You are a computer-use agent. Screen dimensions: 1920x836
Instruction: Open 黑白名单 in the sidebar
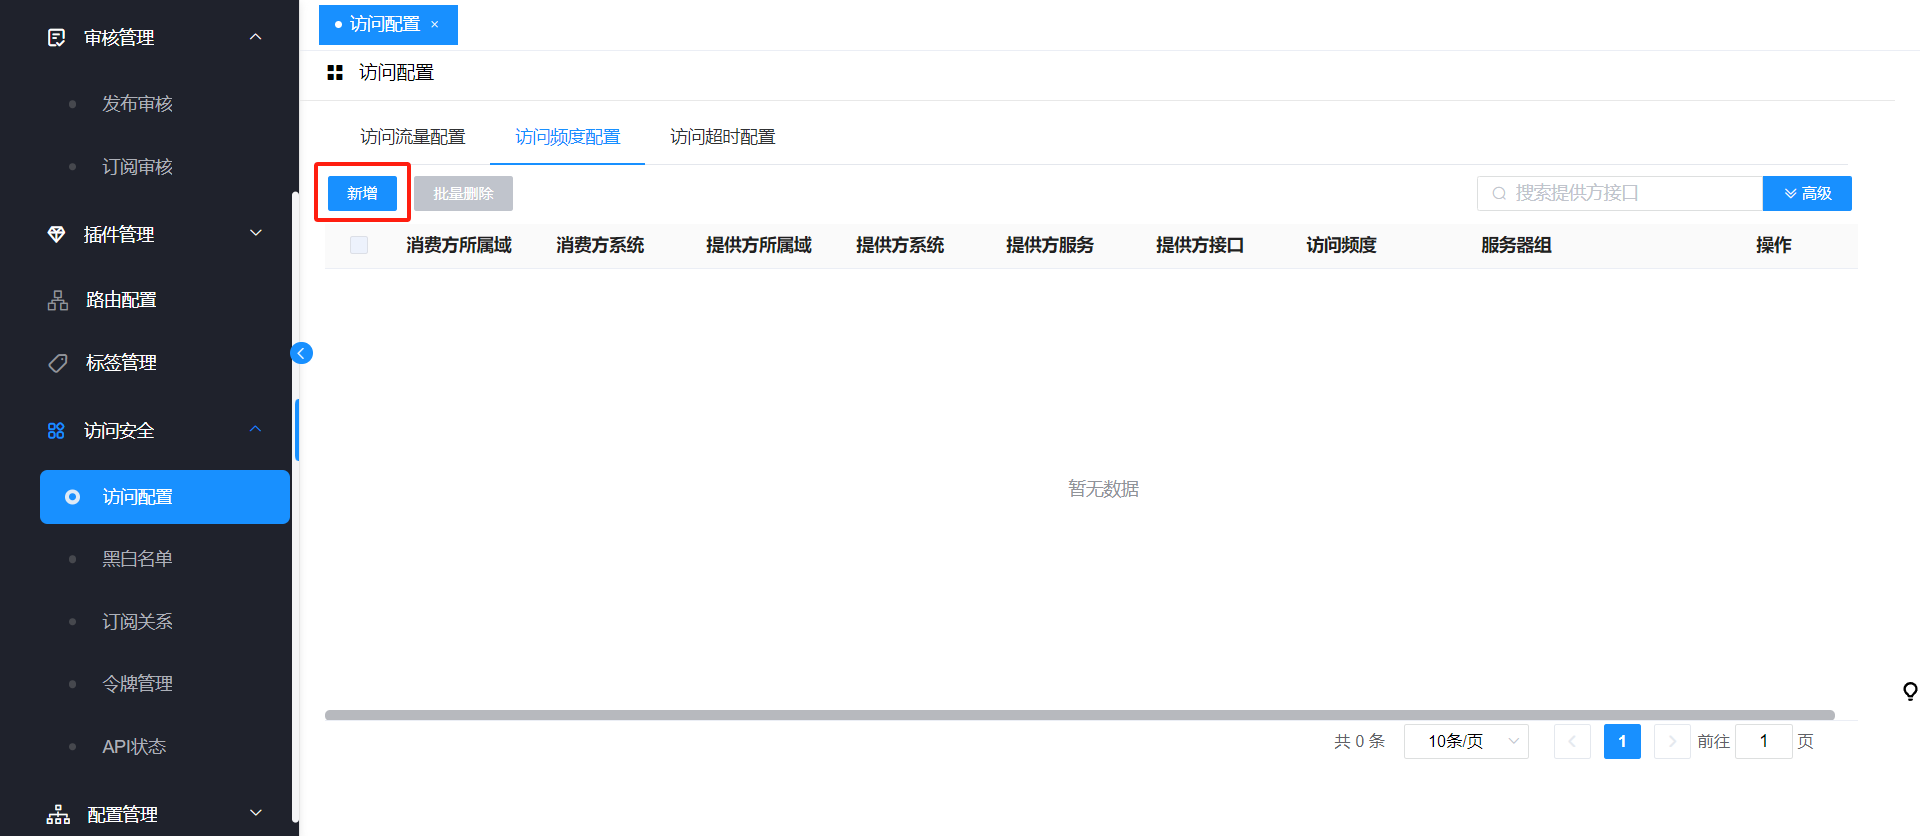(x=137, y=559)
